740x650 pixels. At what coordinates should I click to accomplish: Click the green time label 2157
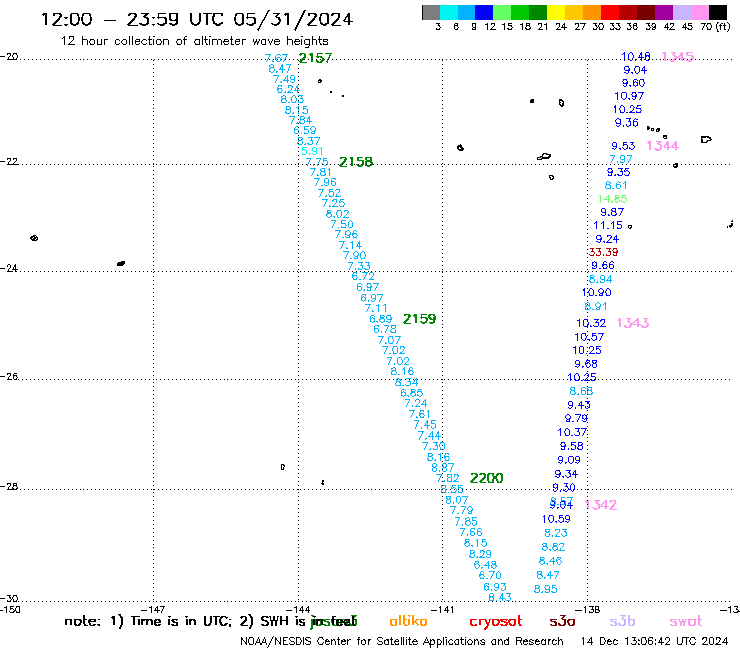(315, 58)
